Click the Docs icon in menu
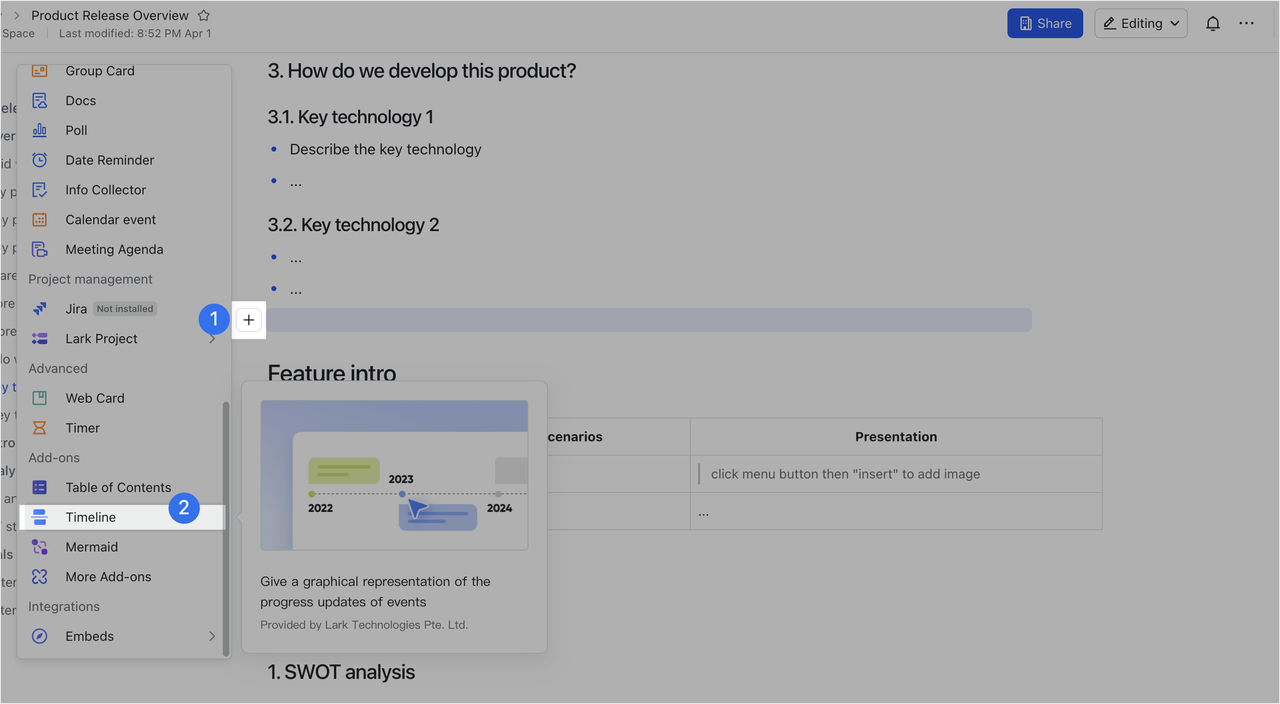This screenshot has width=1280, height=704. coord(39,101)
